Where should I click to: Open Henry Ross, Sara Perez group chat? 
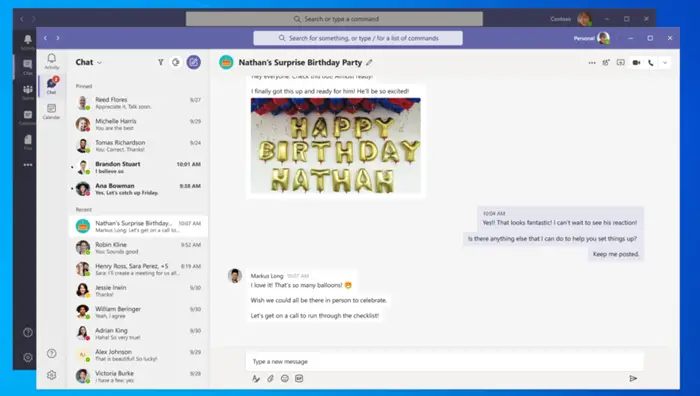tap(138, 269)
